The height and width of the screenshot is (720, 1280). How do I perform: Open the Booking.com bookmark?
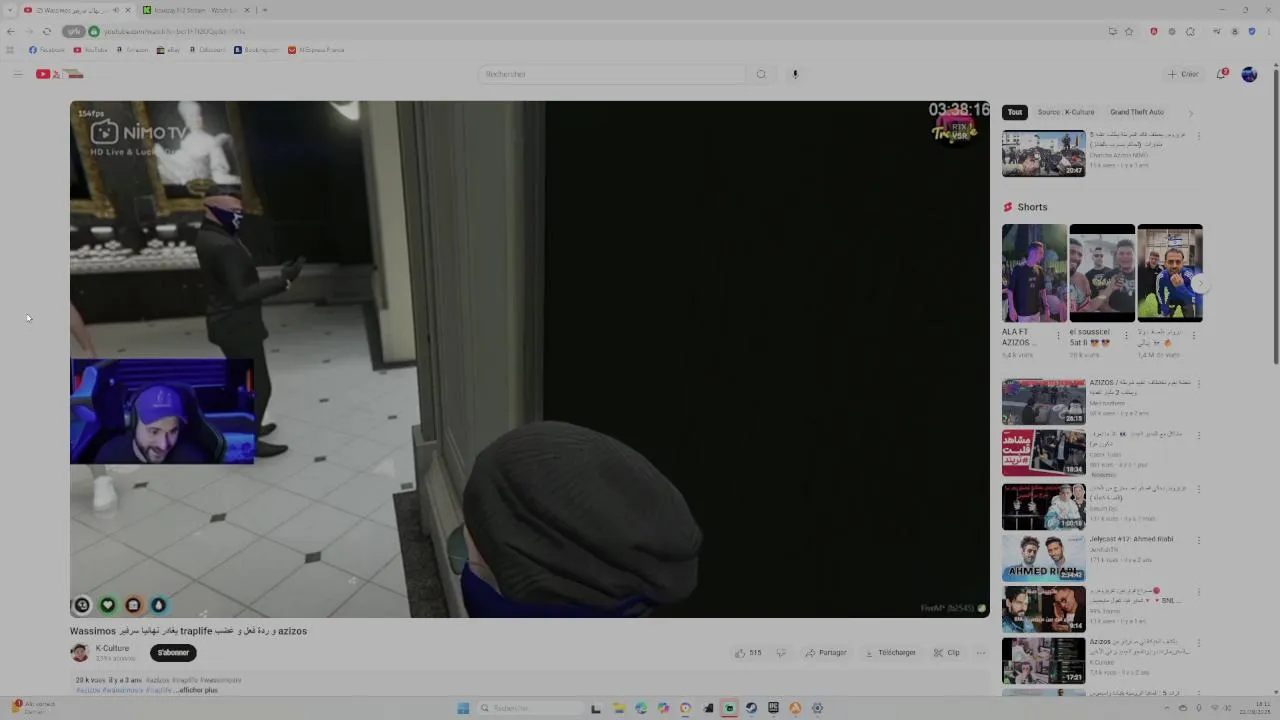click(256, 50)
